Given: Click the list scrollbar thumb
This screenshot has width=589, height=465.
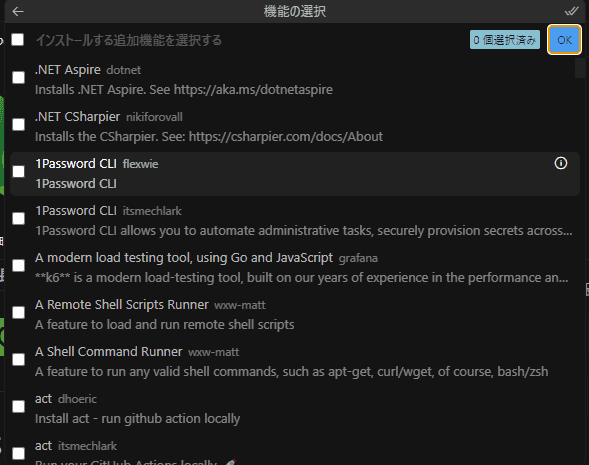Looking at the screenshot, I should (580, 68).
